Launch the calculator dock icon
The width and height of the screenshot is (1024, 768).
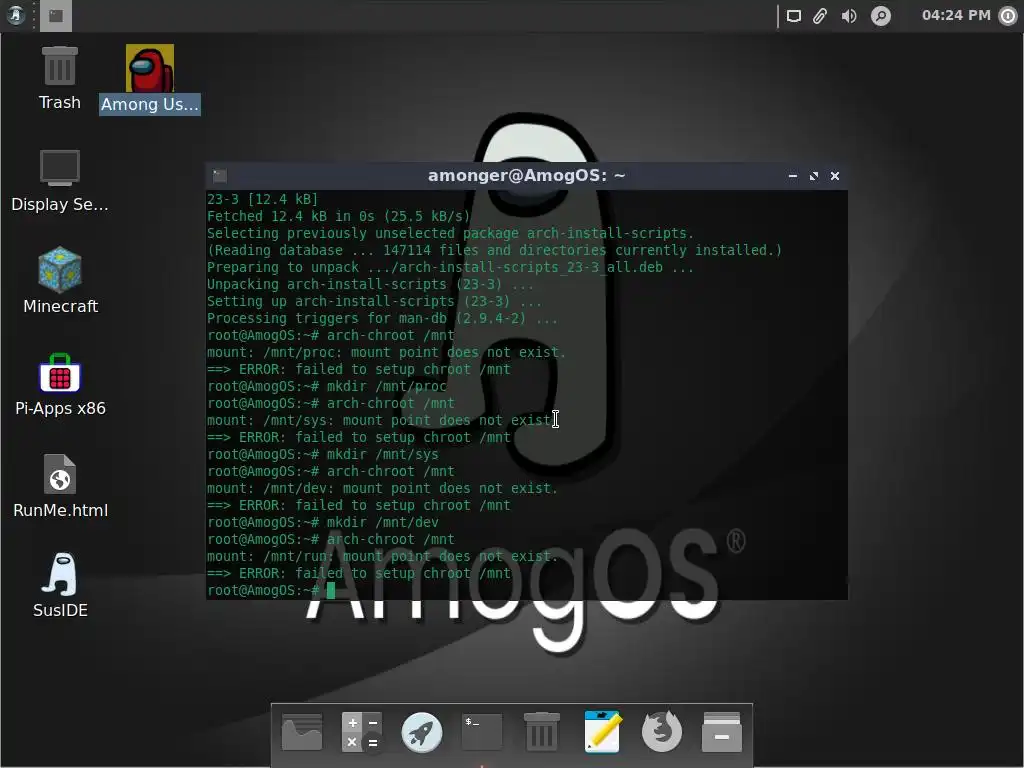(x=361, y=732)
